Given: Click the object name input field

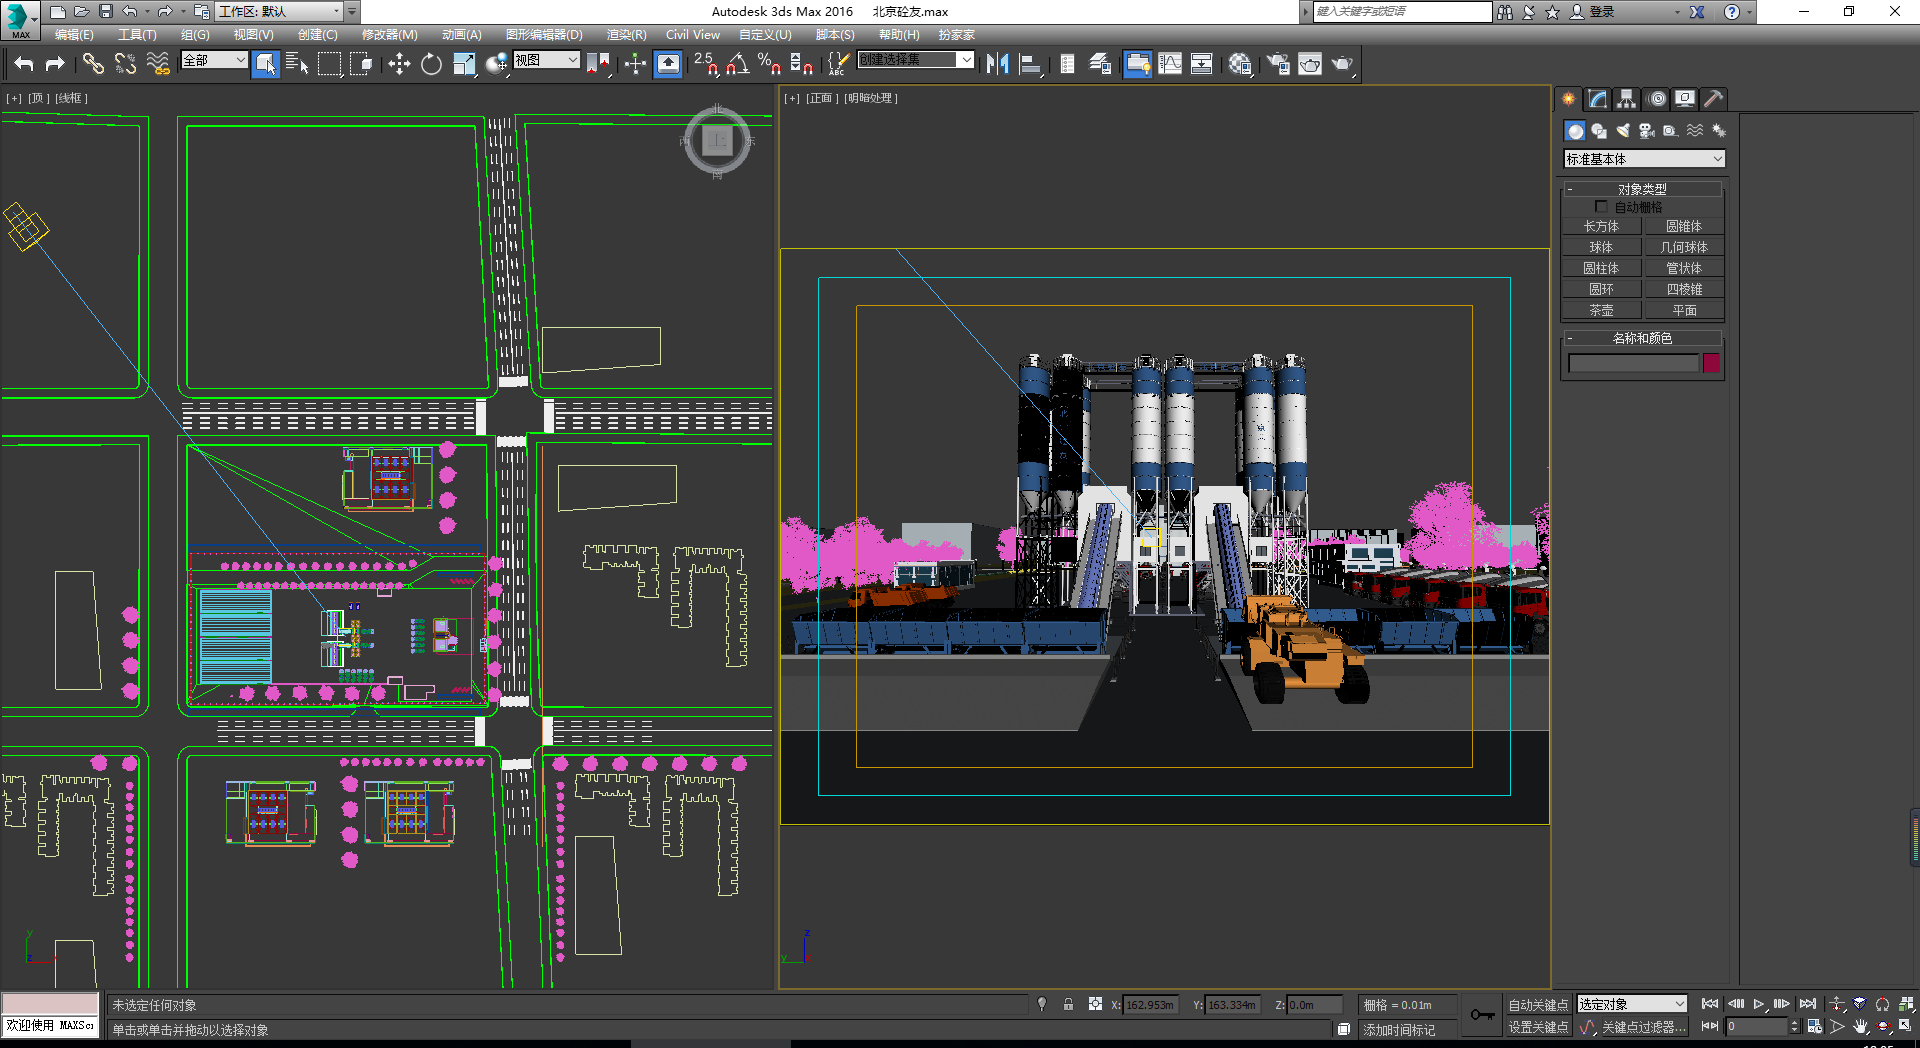Looking at the screenshot, I should pyautogui.click(x=1634, y=363).
